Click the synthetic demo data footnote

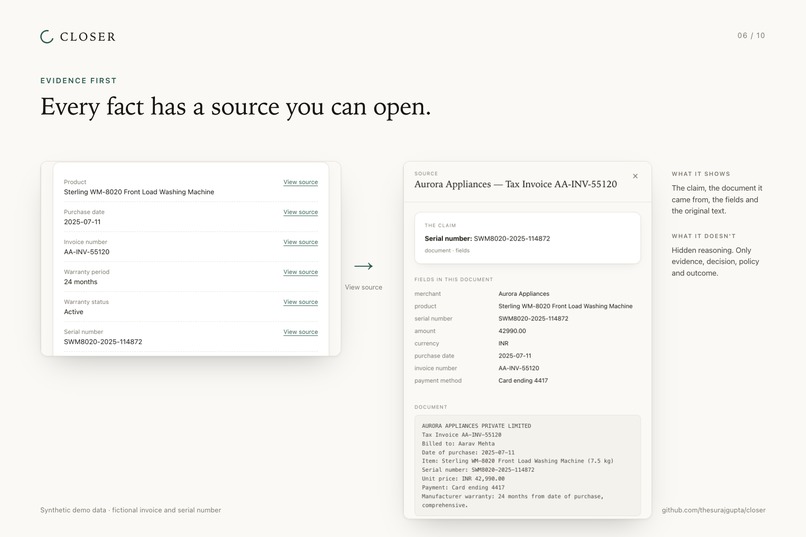[131, 510]
